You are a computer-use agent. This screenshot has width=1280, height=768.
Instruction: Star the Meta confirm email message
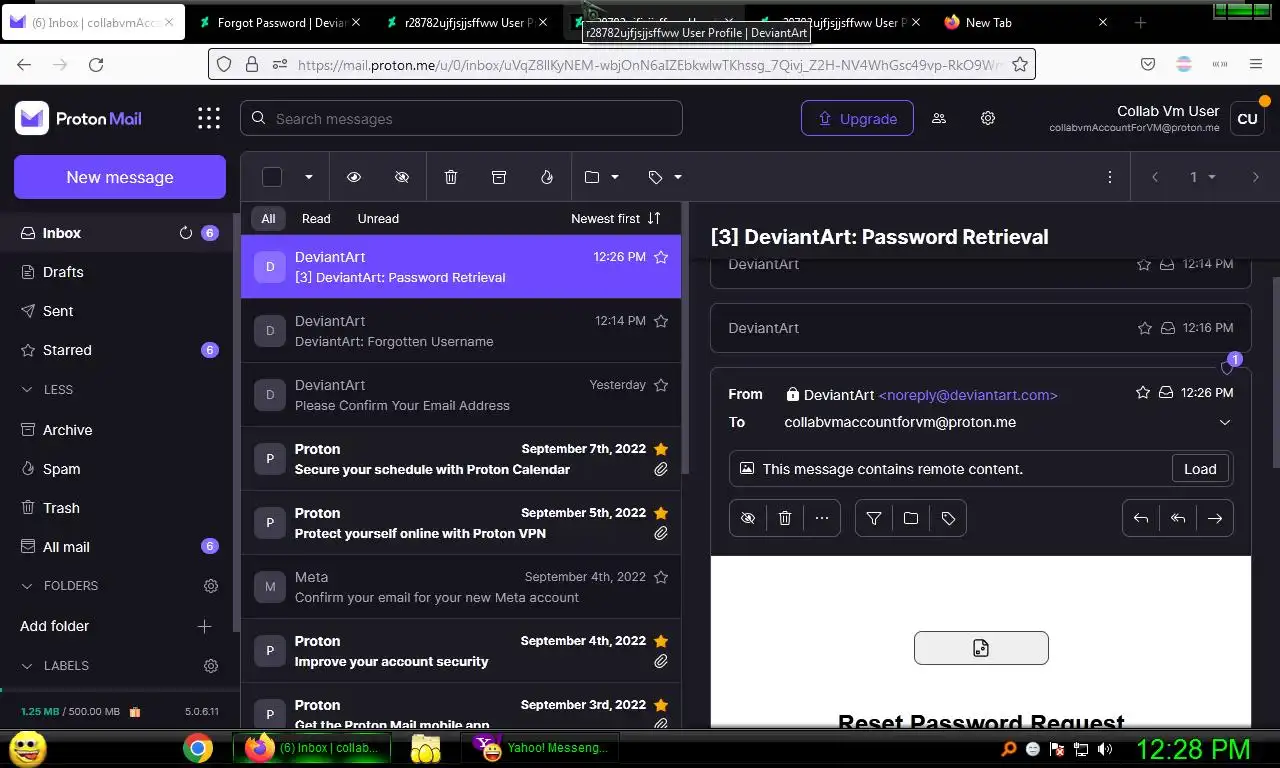pyautogui.click(x=661, y=577)
